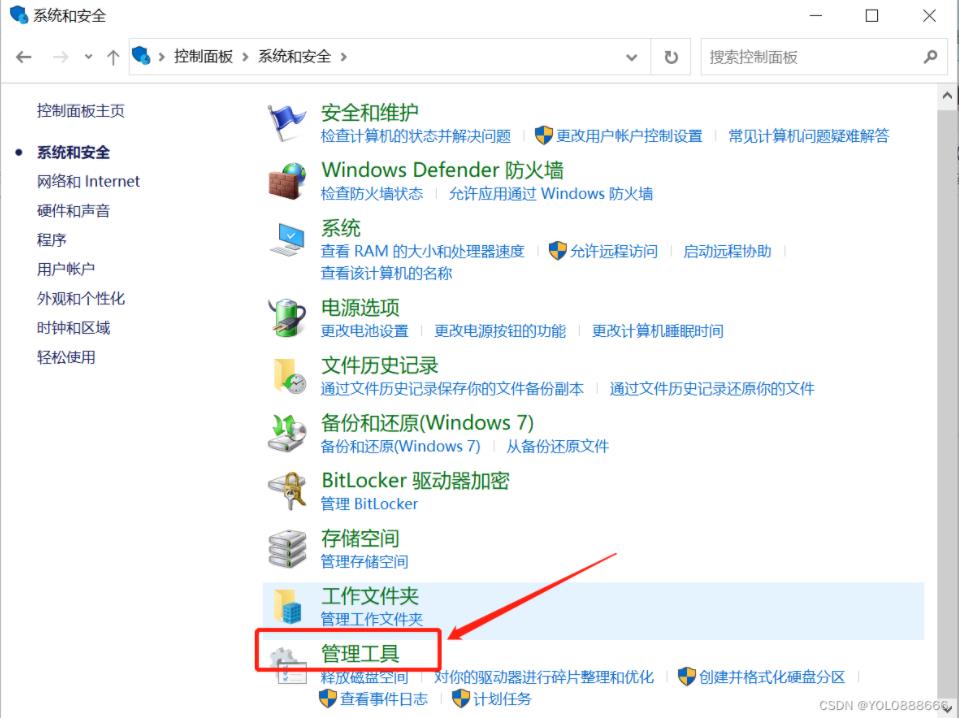Click the title bar system and security icon
The height and width of the screenshot is (718, 959).
pos(19,14)
